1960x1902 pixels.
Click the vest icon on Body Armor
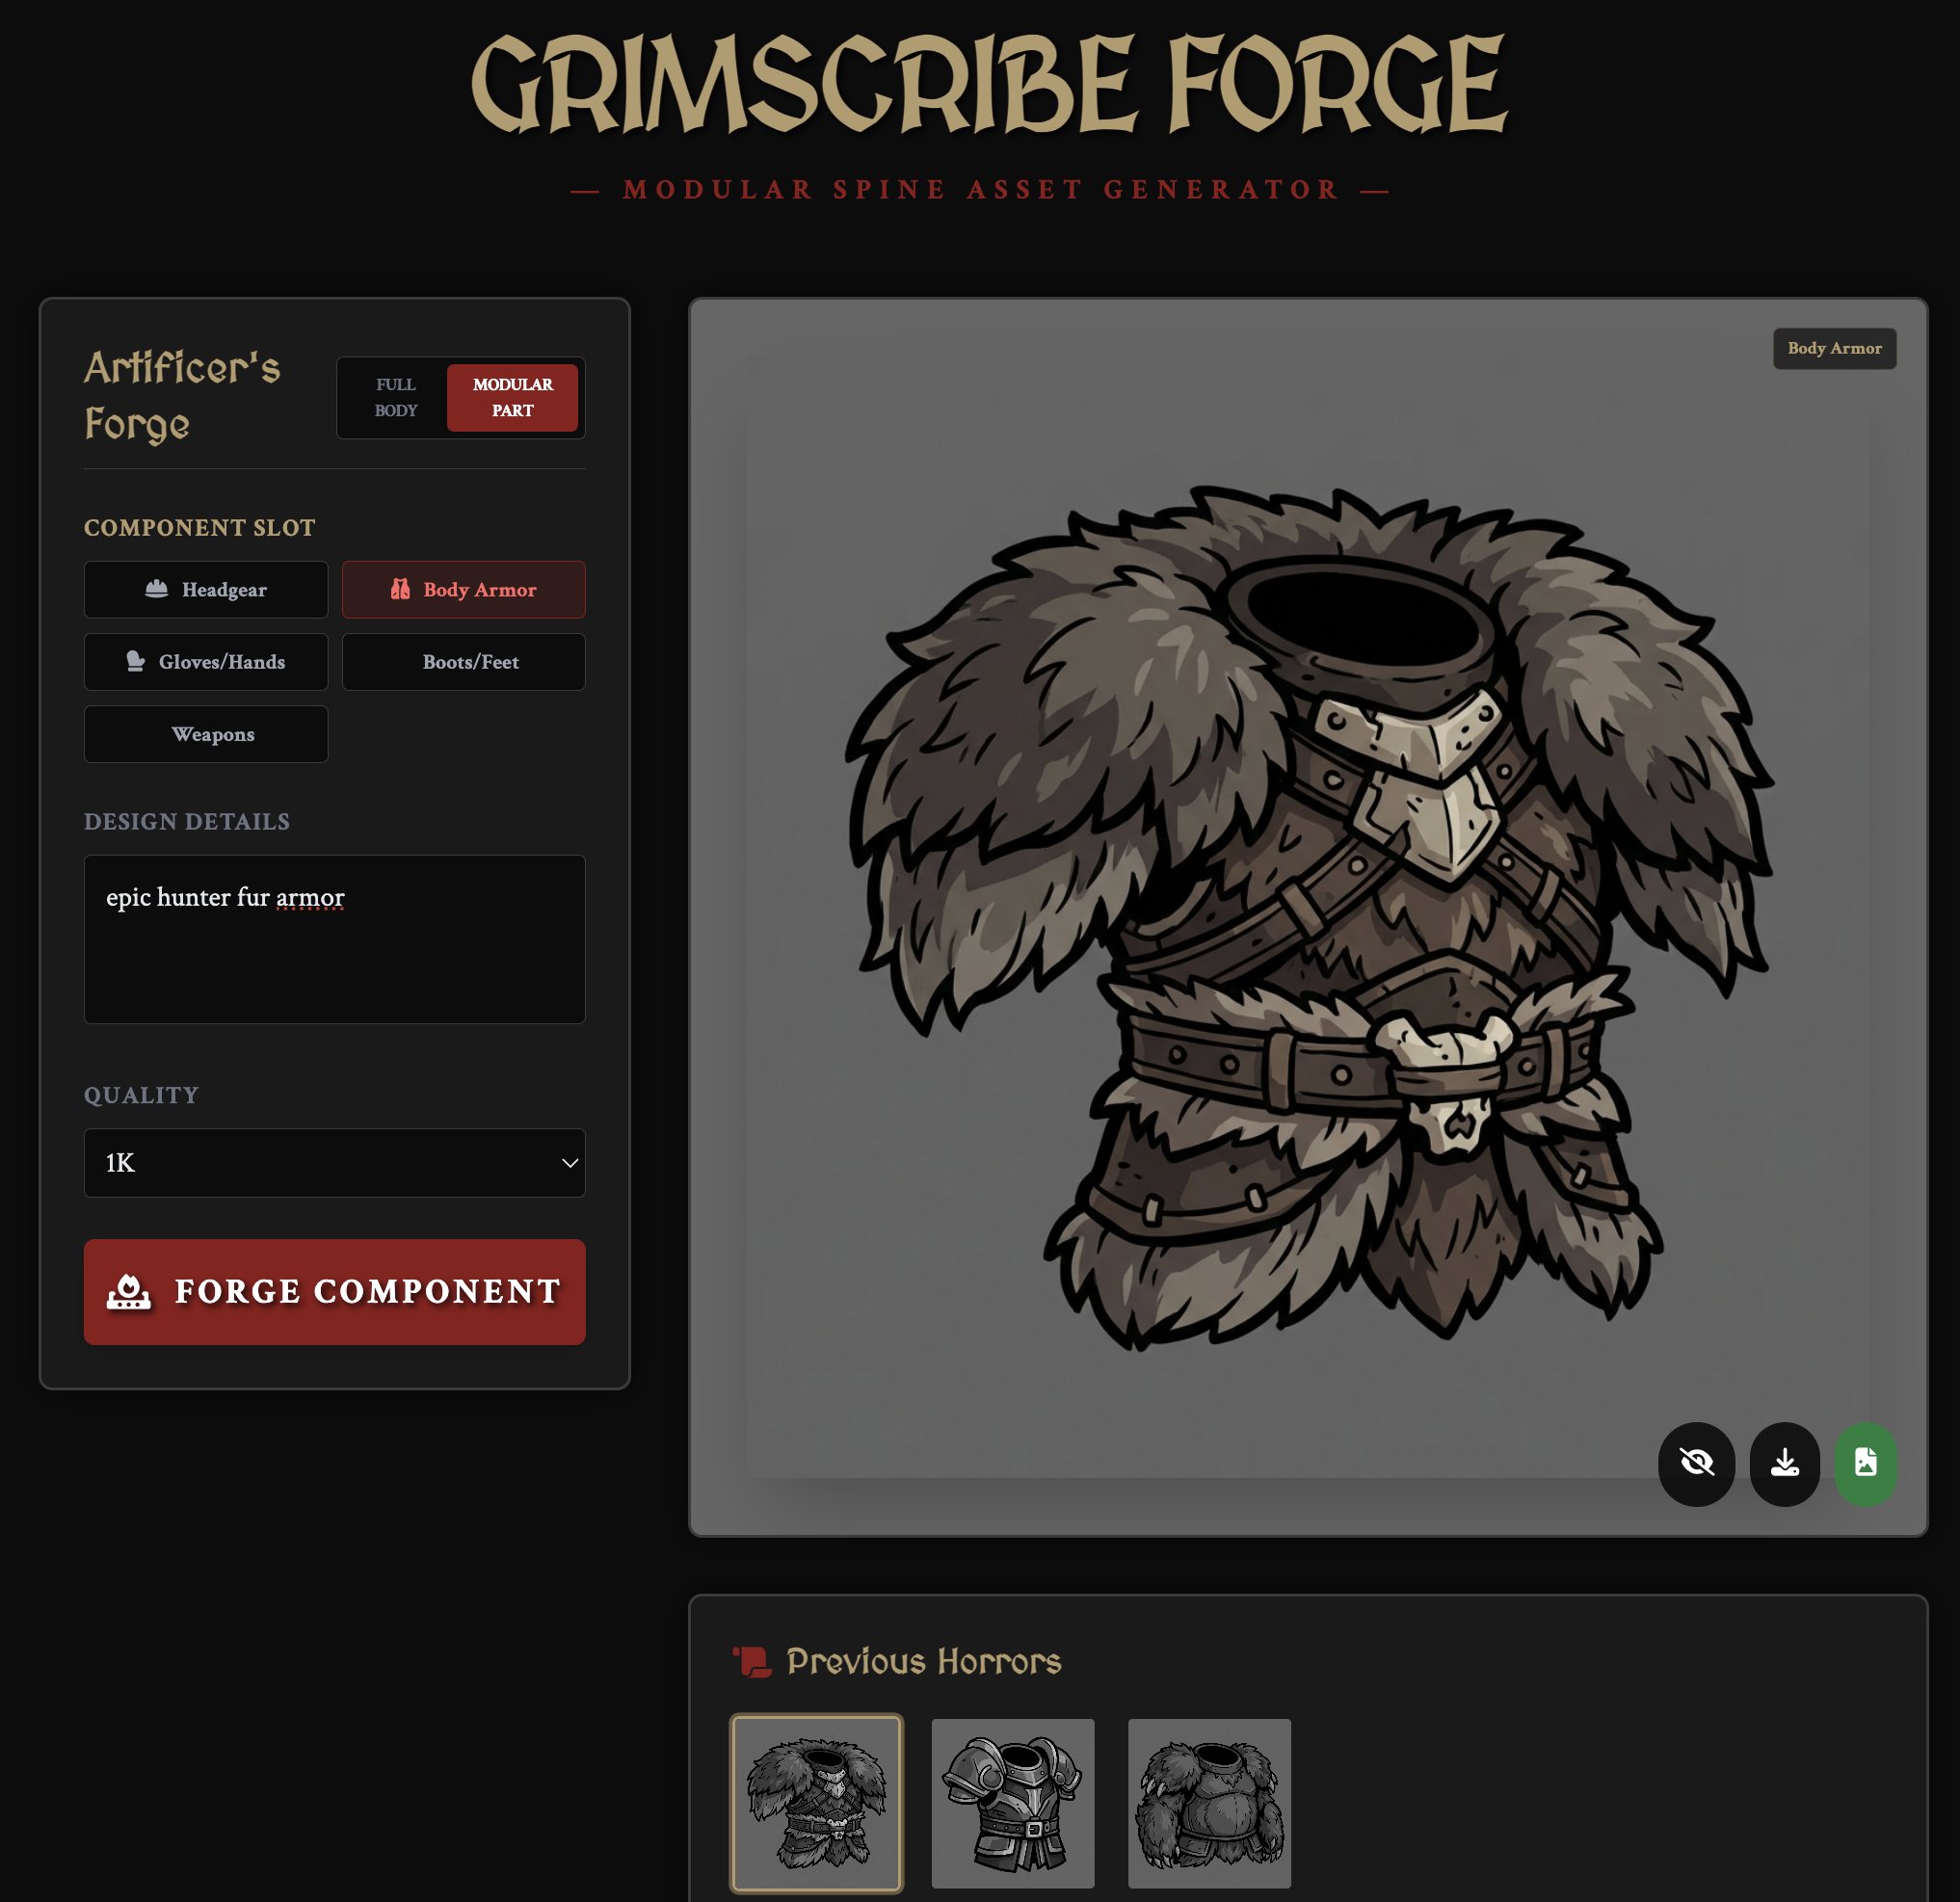click(400, 589)
